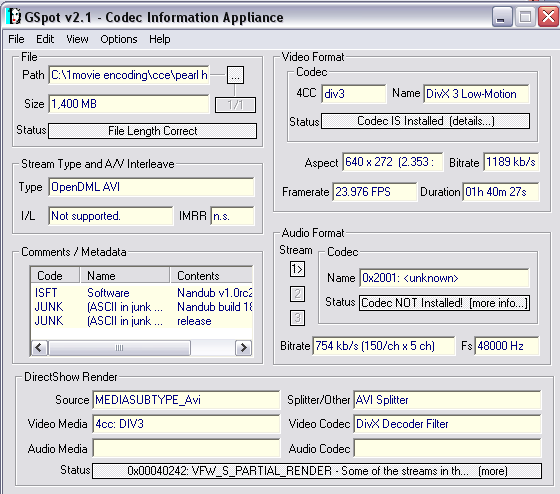Viewport: 560px width, 494px height.
Task: Click the video Bitrate field 1189 kb/s
Action: click(x=511, y=162)
